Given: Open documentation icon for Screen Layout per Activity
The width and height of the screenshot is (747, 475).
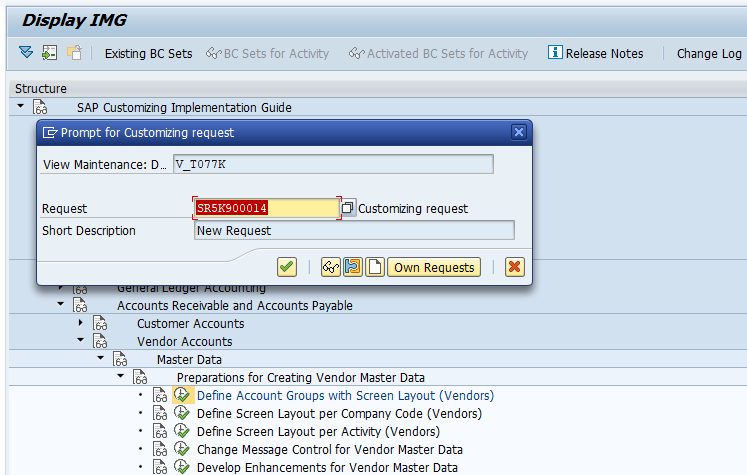Looking at the screenshot, I should [160, 432].
